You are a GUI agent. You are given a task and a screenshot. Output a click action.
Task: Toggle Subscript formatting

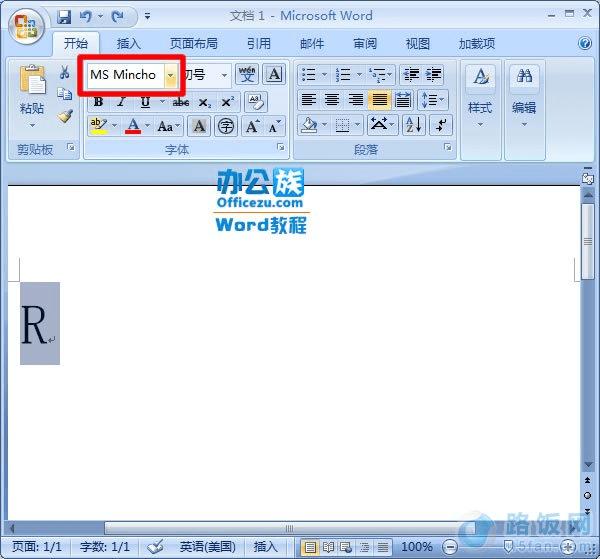point(204,102)
